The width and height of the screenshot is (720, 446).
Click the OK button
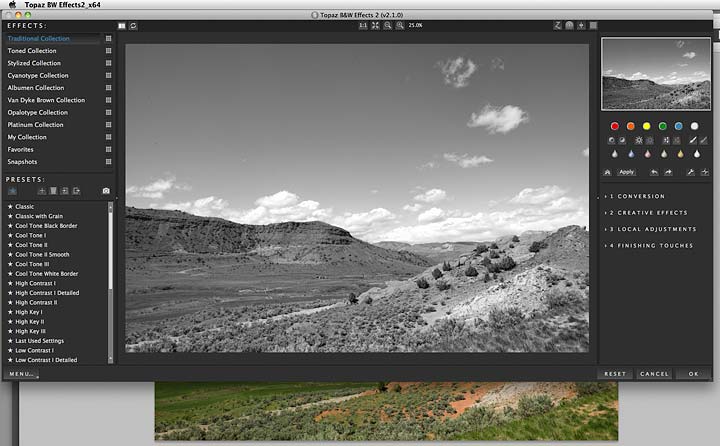pyautogui.click(x=693, y=374)
